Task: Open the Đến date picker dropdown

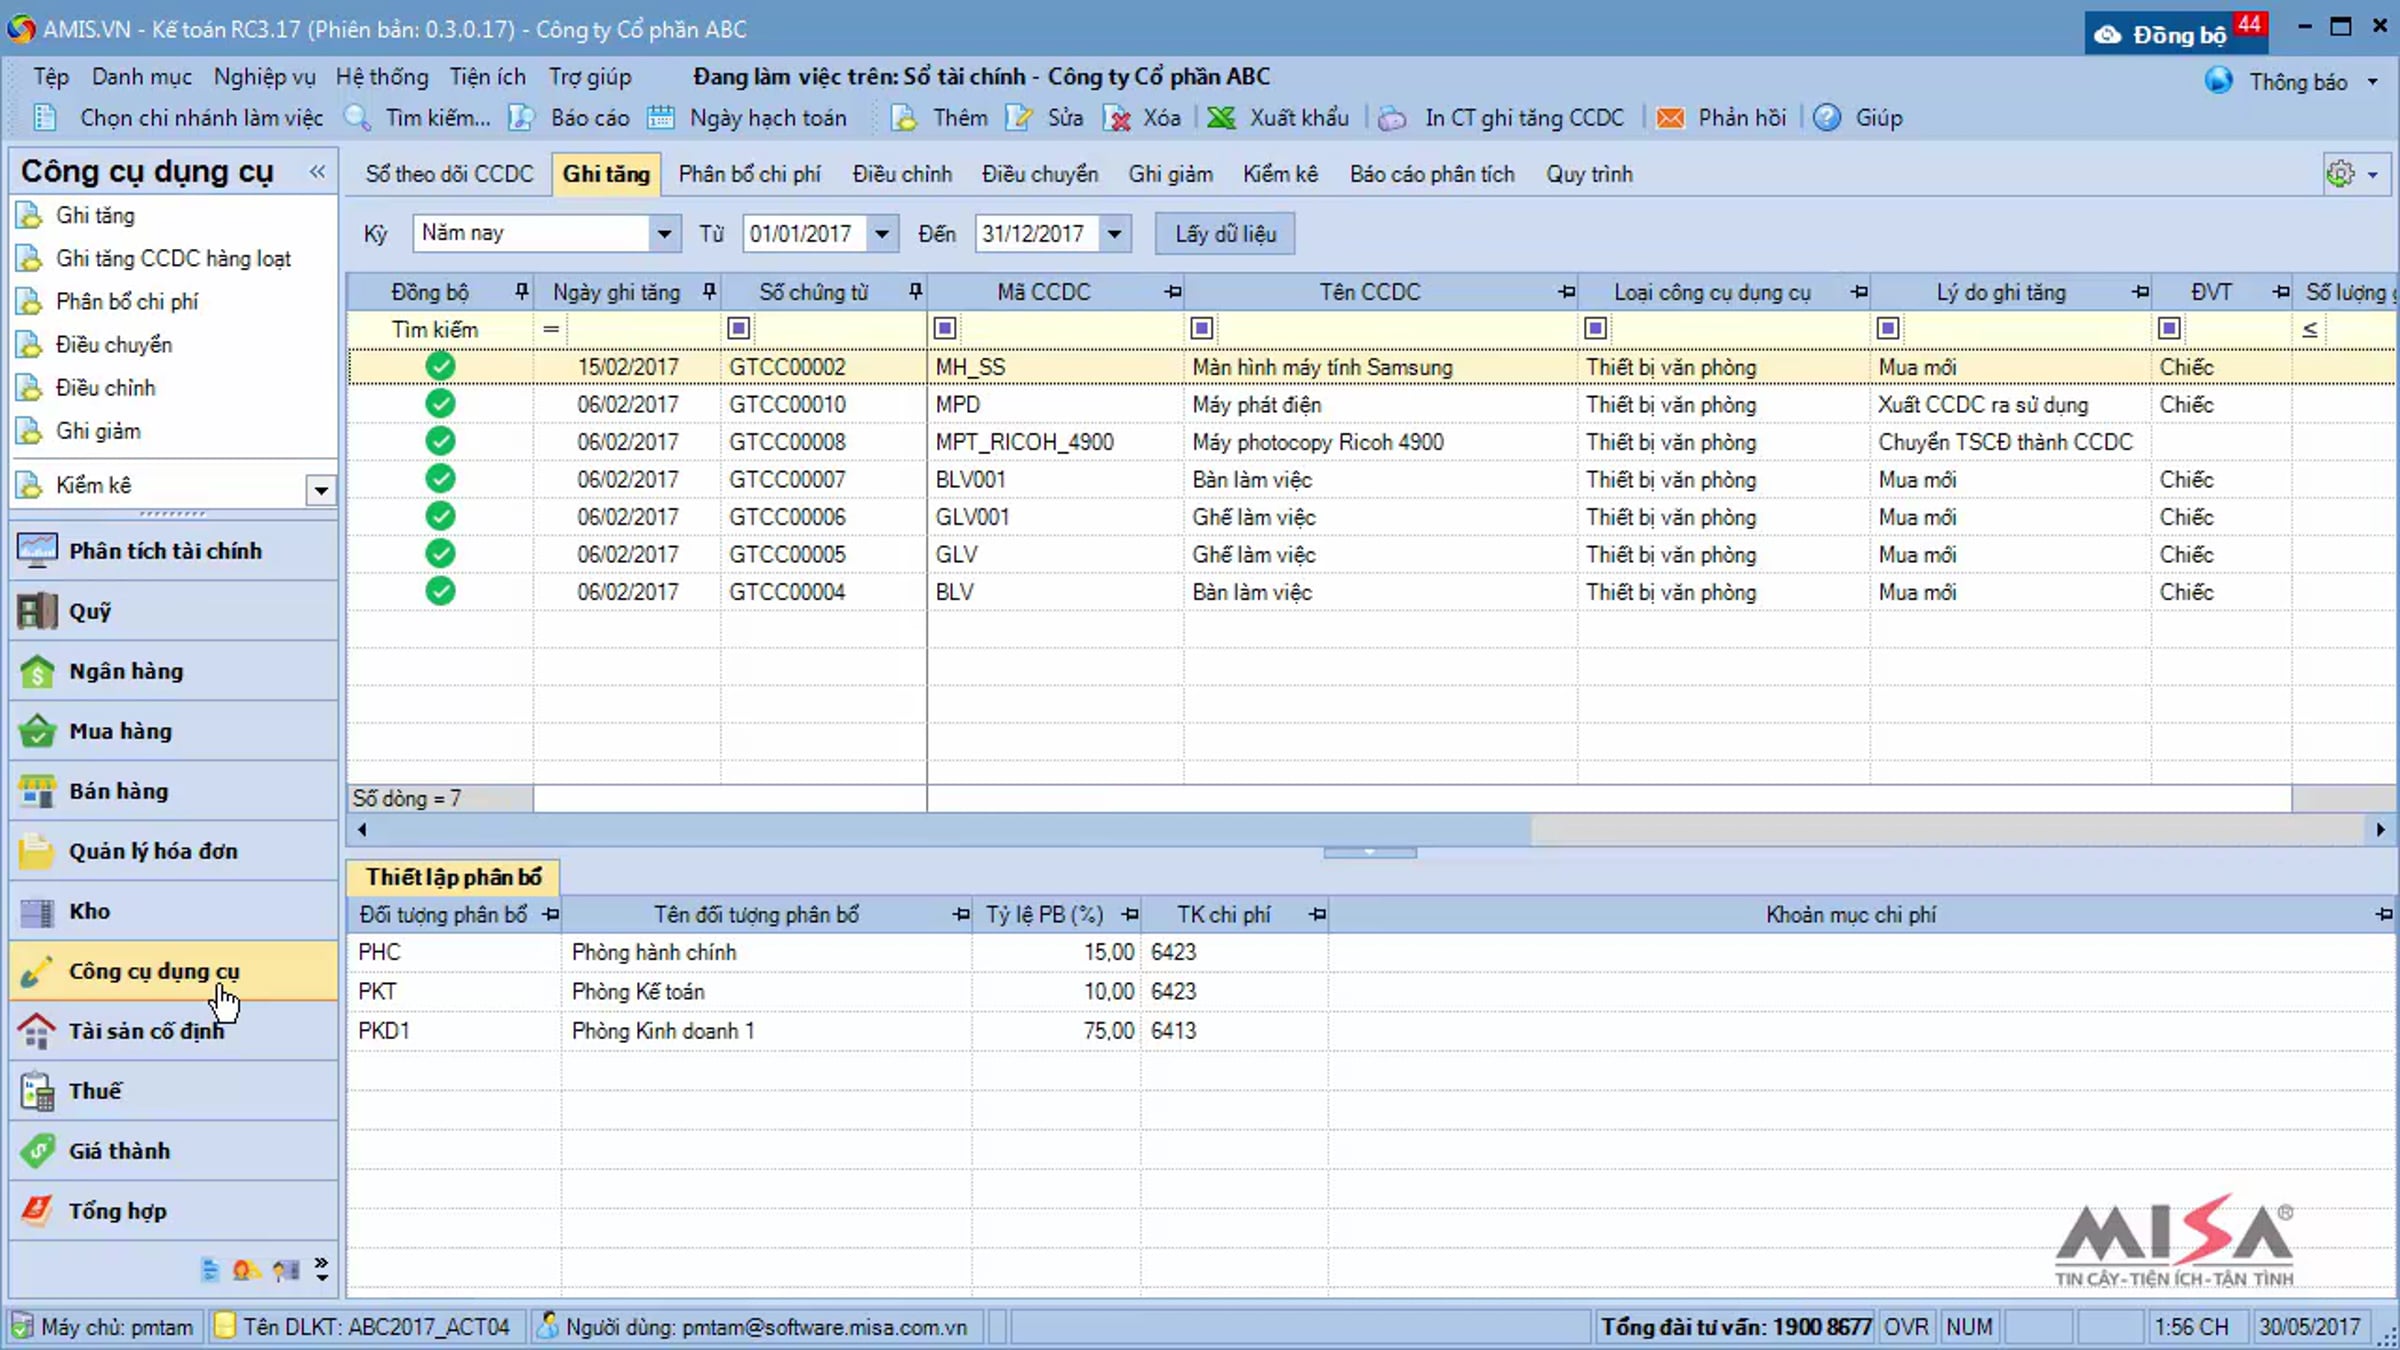Action: [1114, 234]
